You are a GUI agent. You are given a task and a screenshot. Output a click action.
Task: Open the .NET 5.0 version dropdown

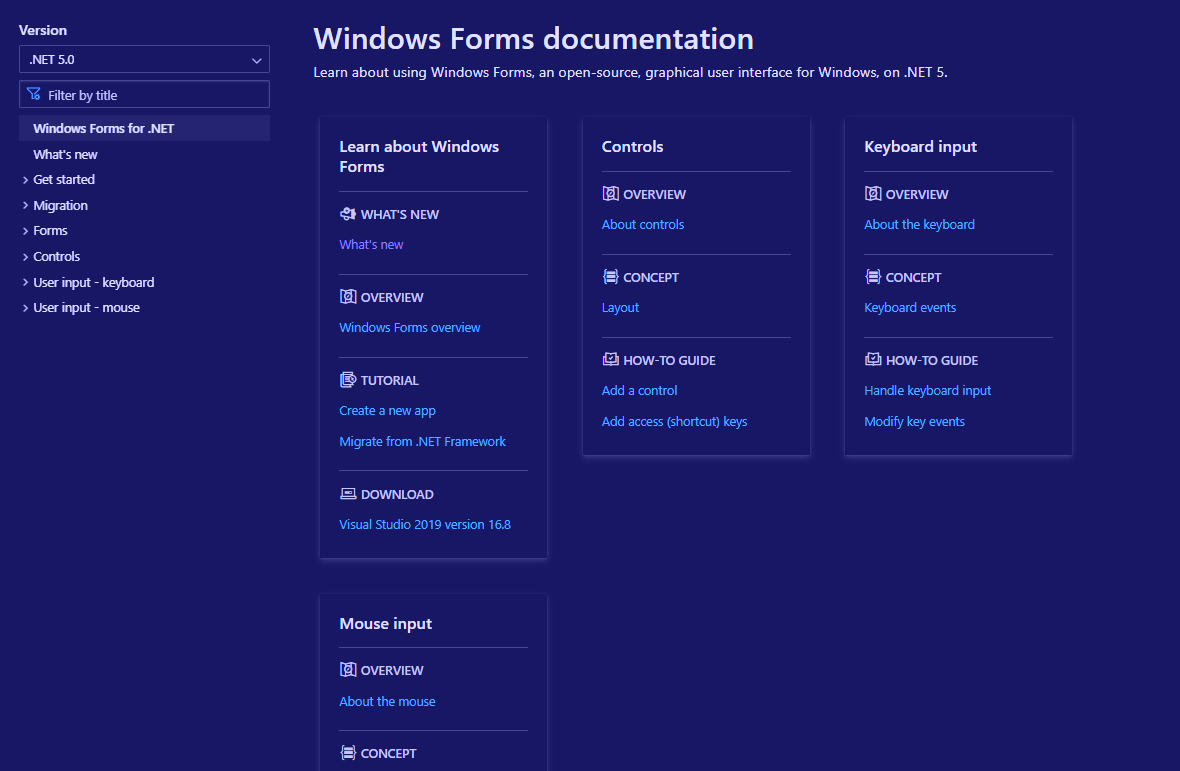click(x=144, y=59)
